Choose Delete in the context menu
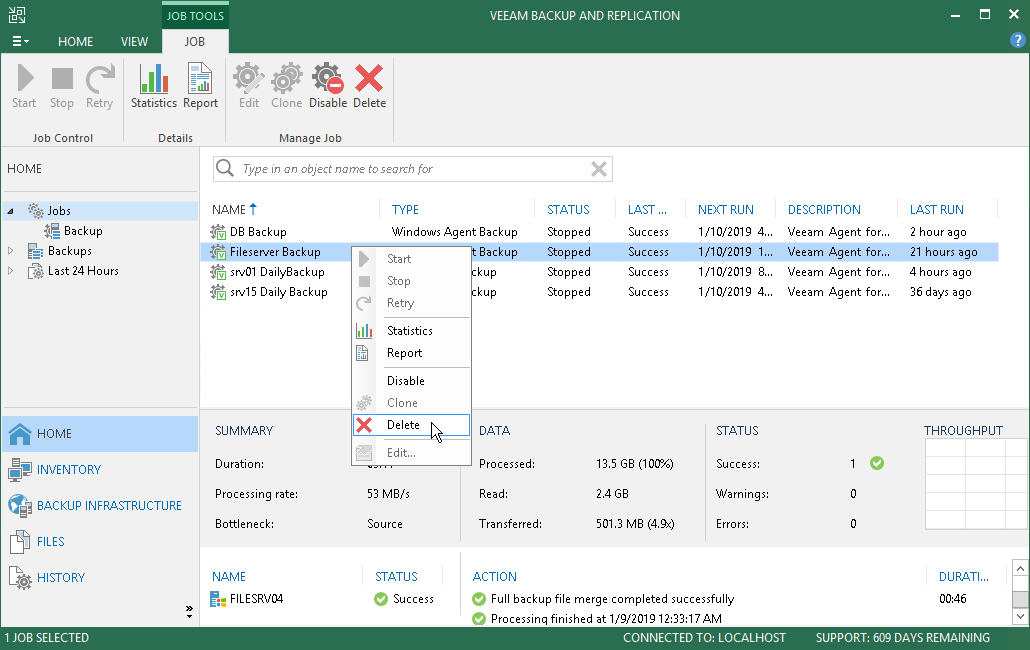1030x650 pixels. pyautogui.click(x=412, y=425)
